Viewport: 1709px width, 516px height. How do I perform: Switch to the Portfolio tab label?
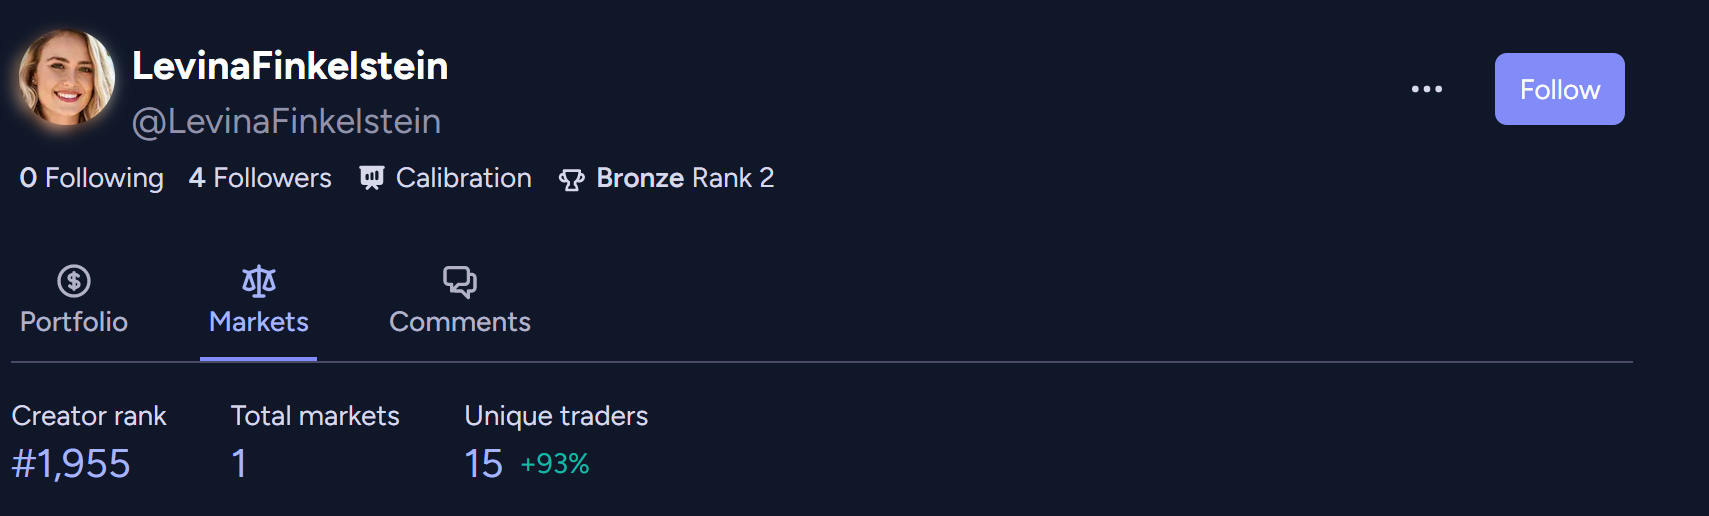pos(74,322)
